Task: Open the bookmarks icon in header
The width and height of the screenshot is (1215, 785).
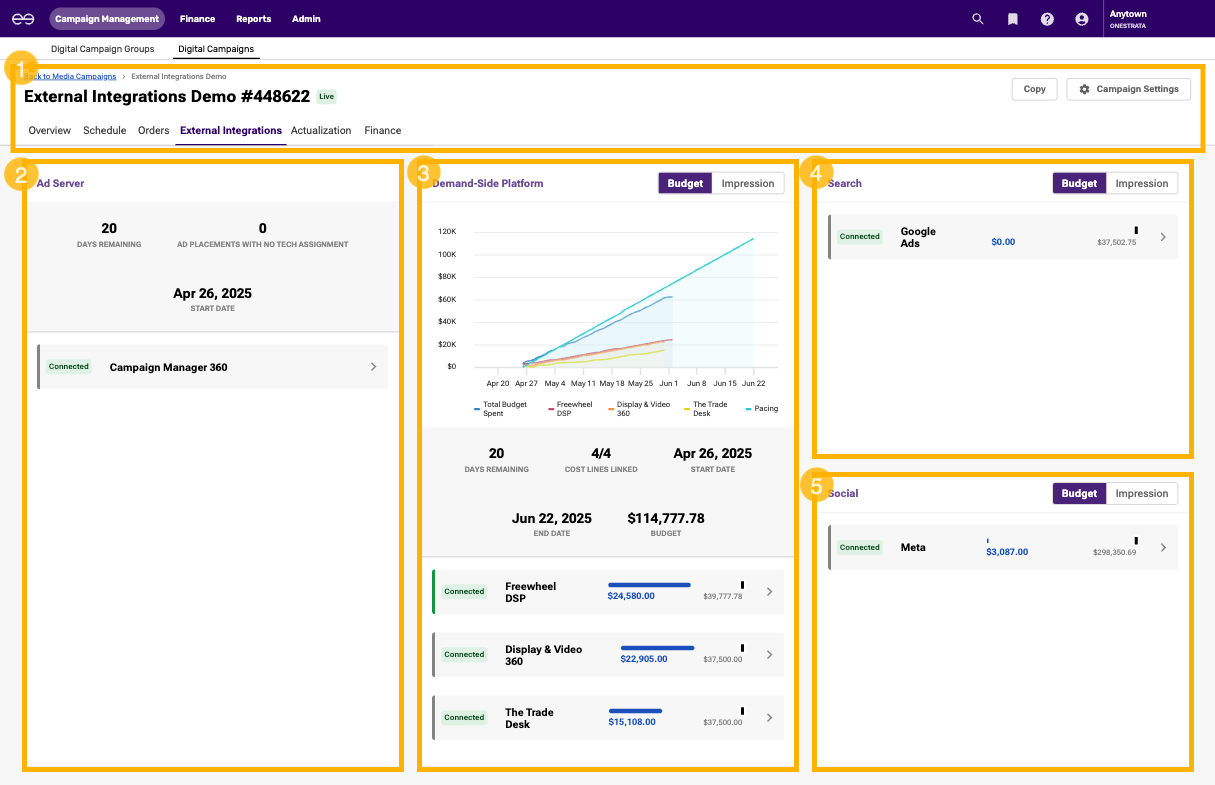Action: pyautogui.click(x=1013, y=19)
